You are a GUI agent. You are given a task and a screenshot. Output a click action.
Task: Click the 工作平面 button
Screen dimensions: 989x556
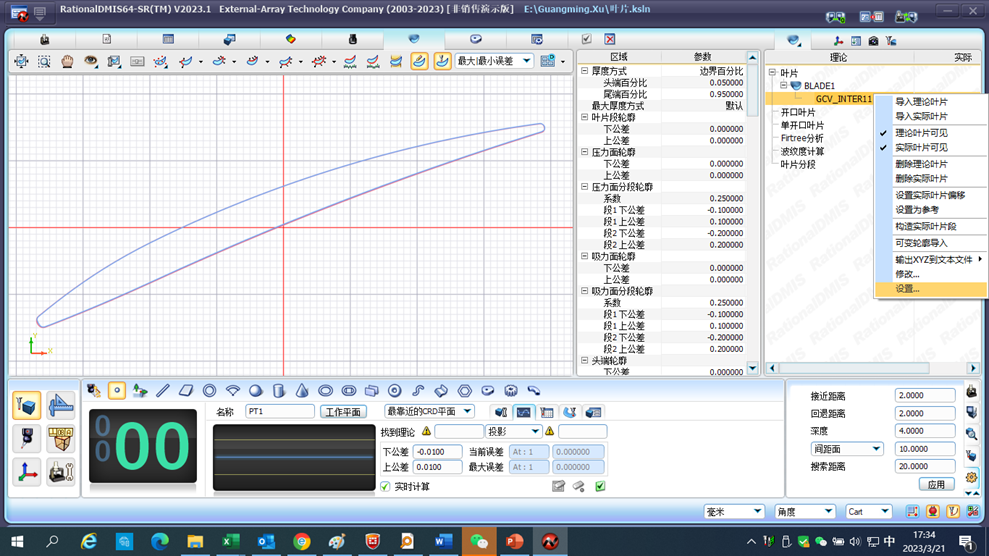(x=345, y=411)
